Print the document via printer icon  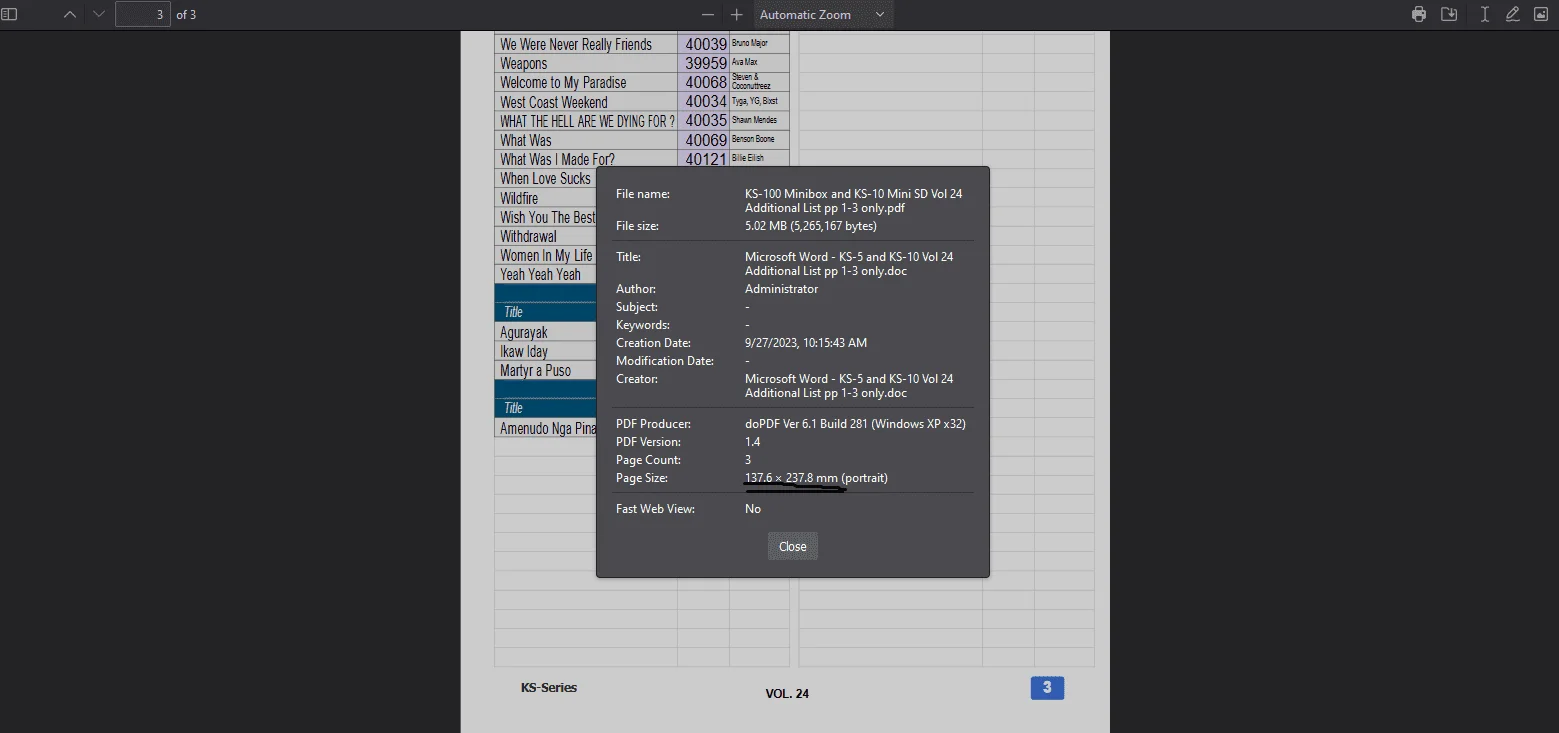coord(1418,15)
